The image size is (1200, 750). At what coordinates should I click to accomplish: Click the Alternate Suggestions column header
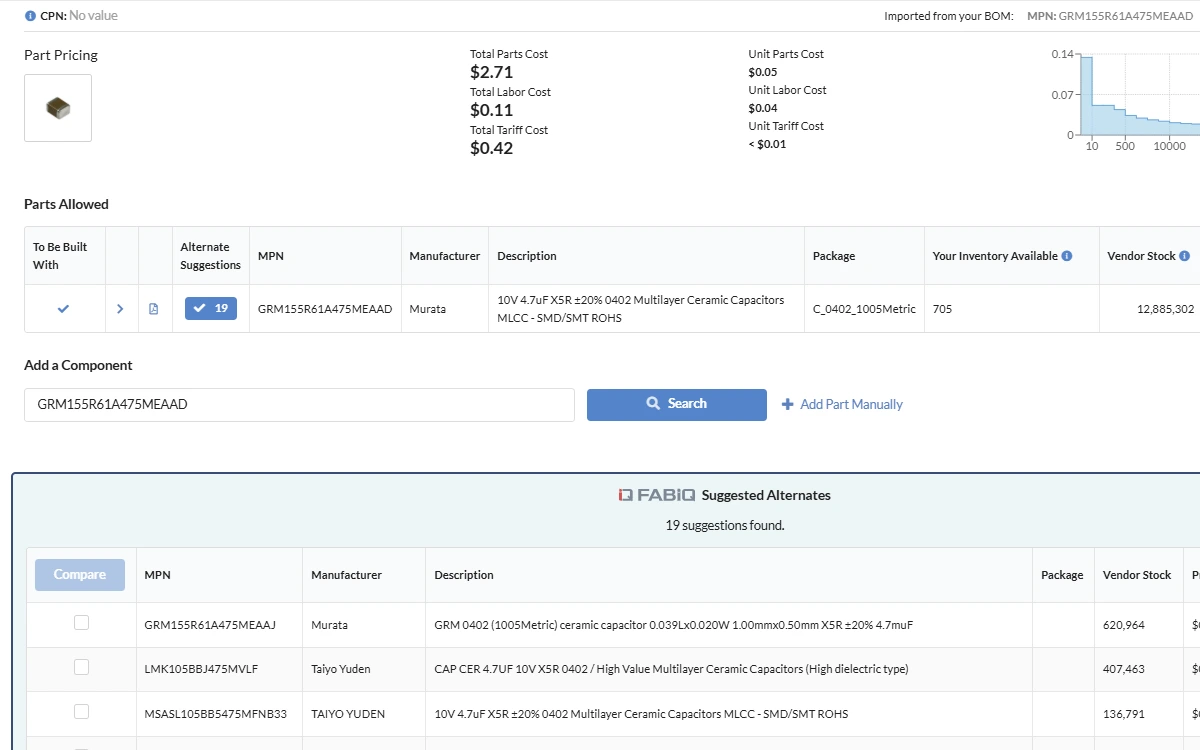(x=211, y=256)
